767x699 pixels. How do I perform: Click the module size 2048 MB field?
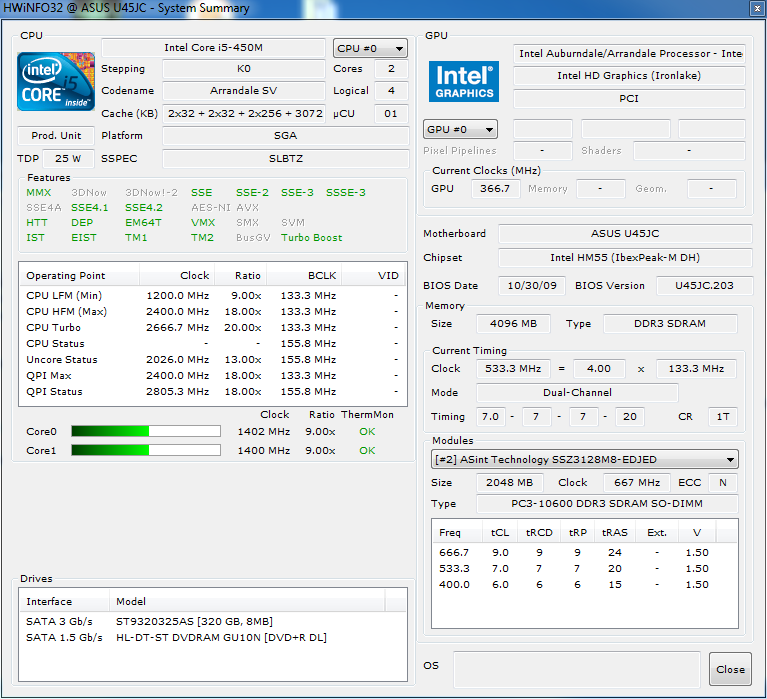click(509, 483)
